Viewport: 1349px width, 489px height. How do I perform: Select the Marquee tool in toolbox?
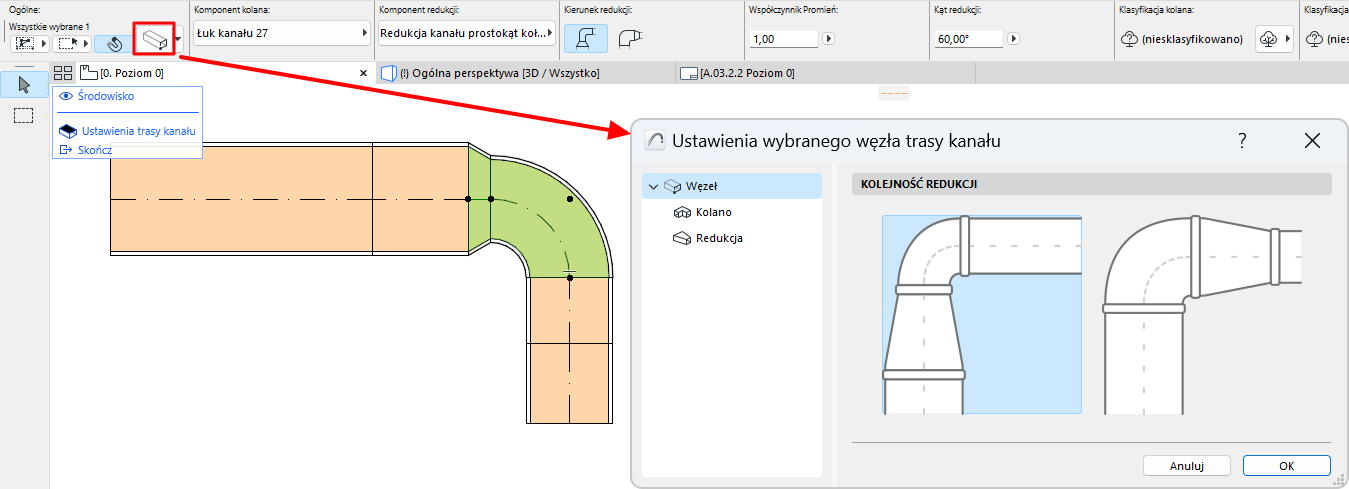pyautogui.click(x=24, y=115)
